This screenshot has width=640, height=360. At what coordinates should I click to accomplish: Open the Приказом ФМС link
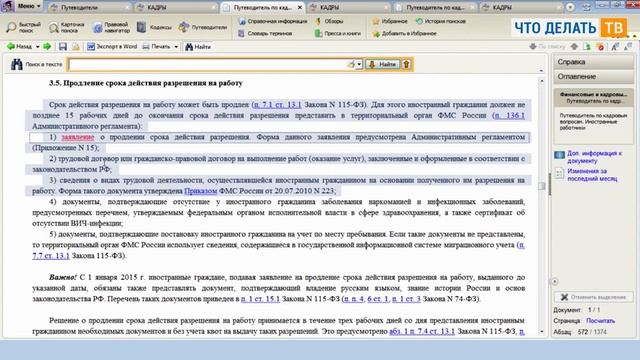pyautogui.click(x=200, y=191)
